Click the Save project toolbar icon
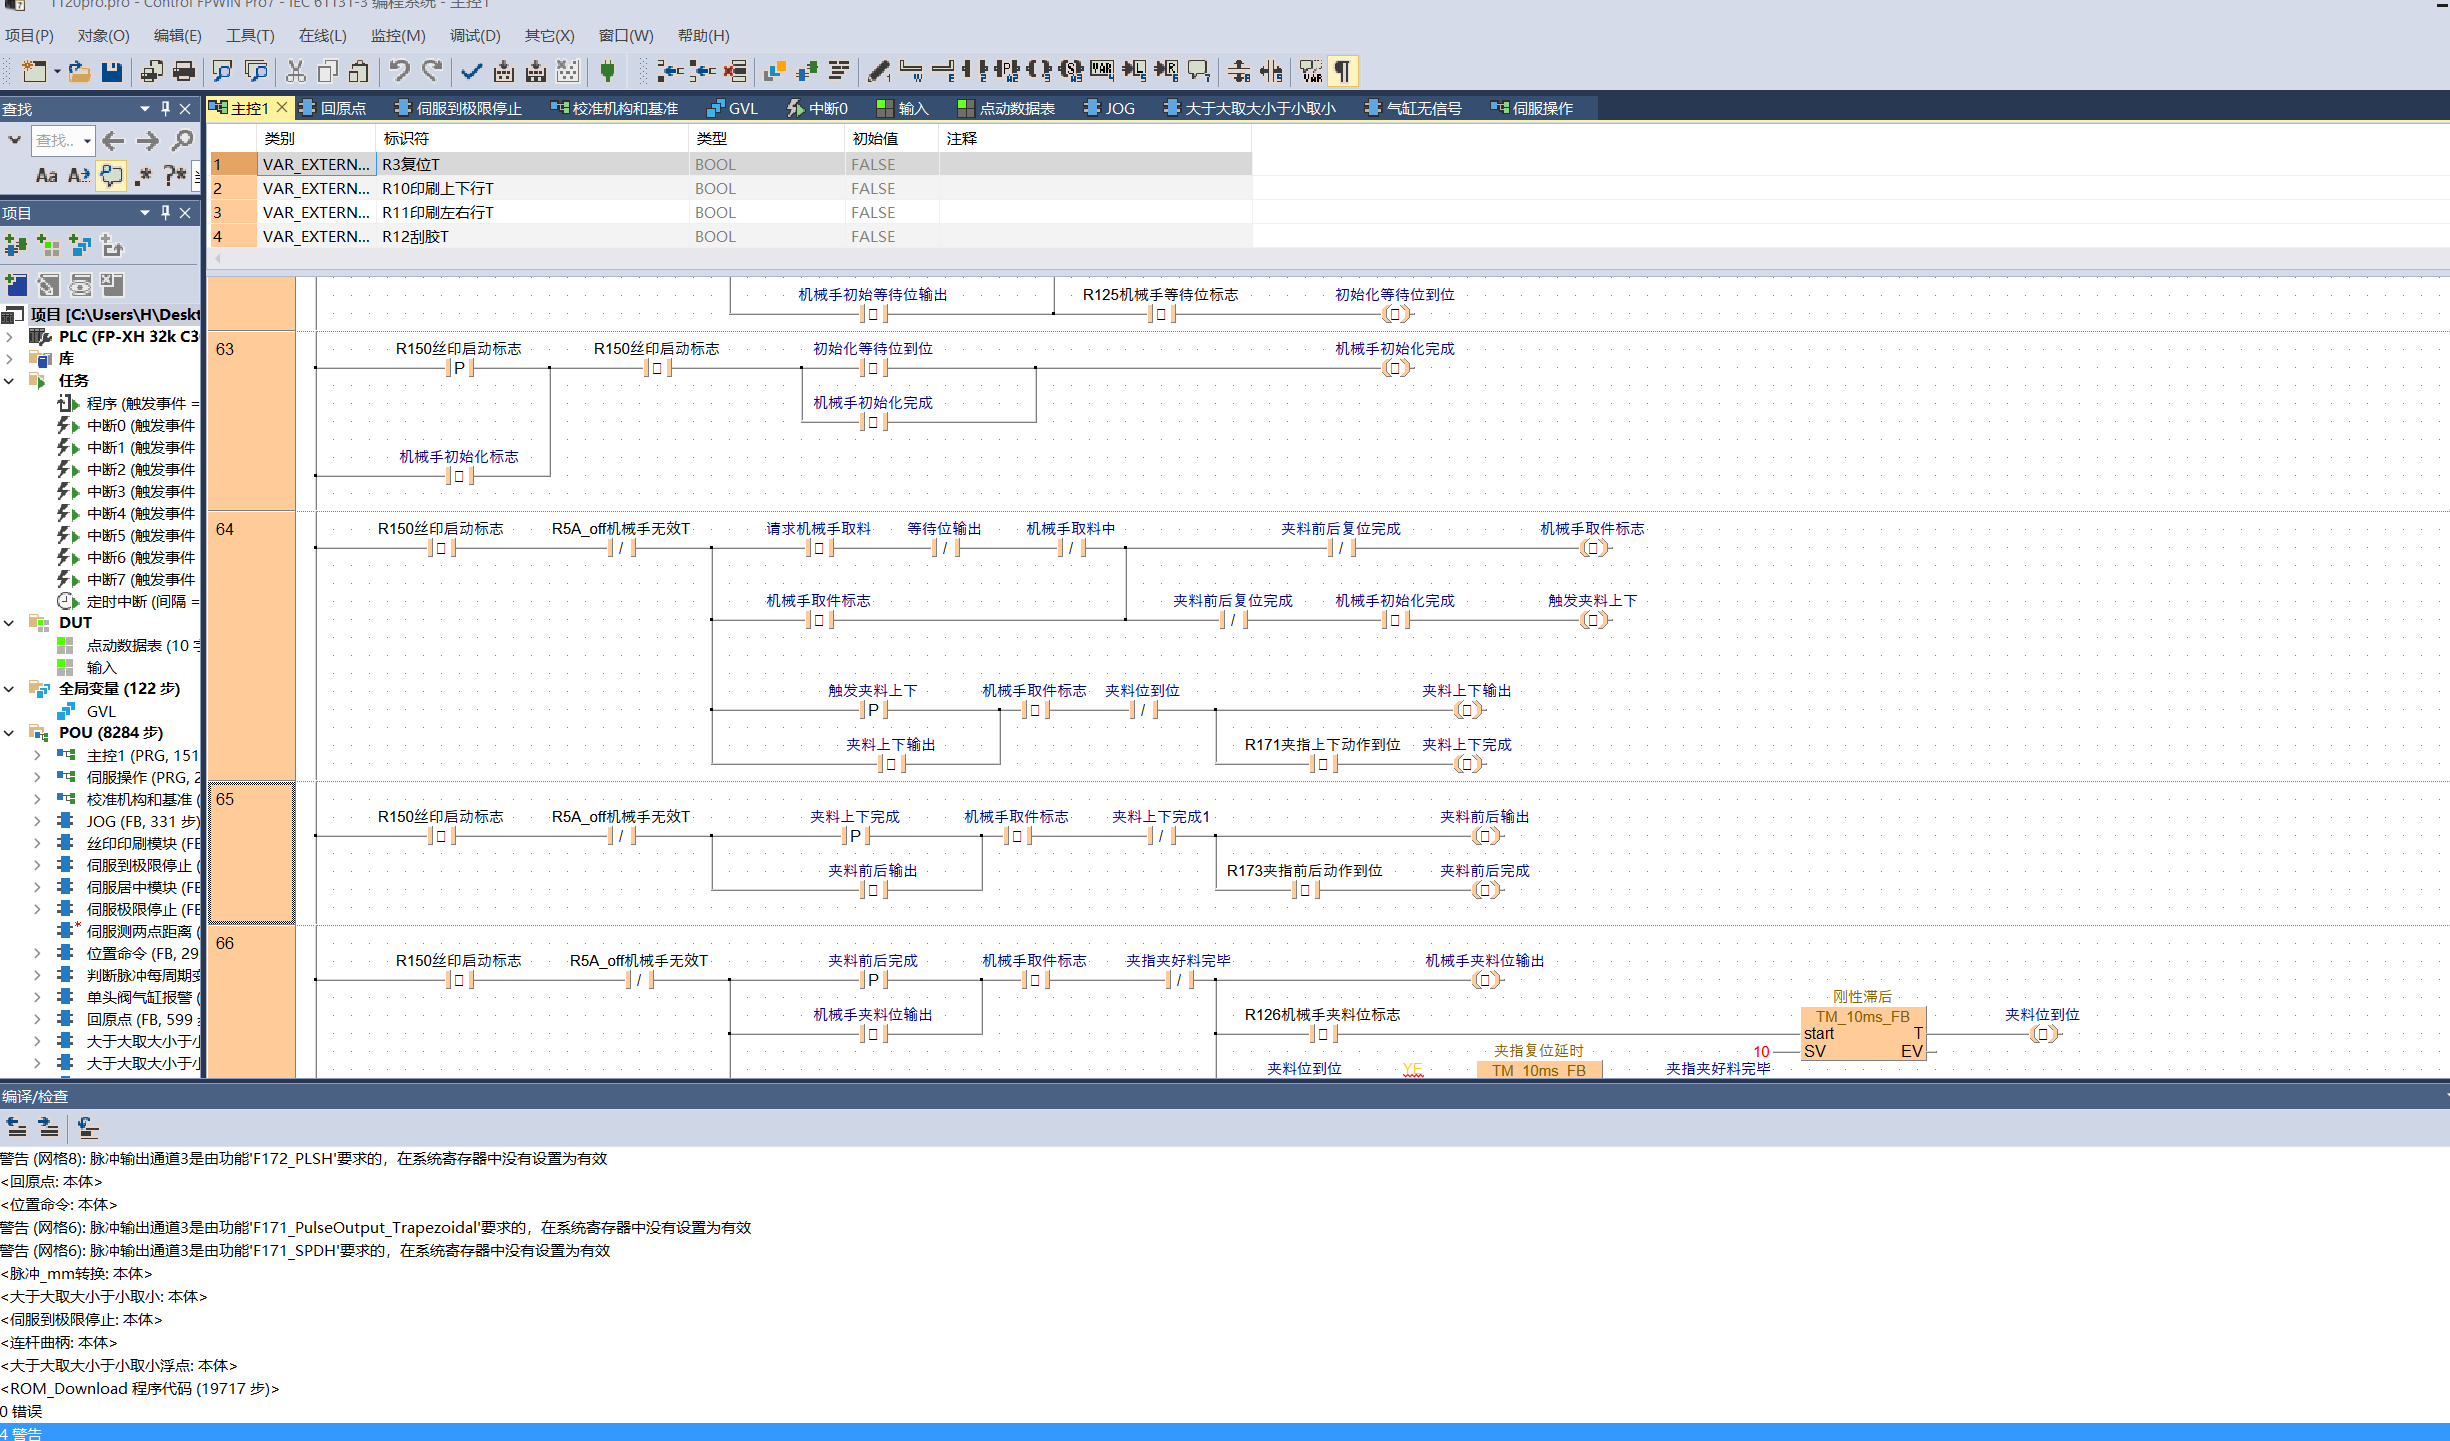 coord(112,71)
